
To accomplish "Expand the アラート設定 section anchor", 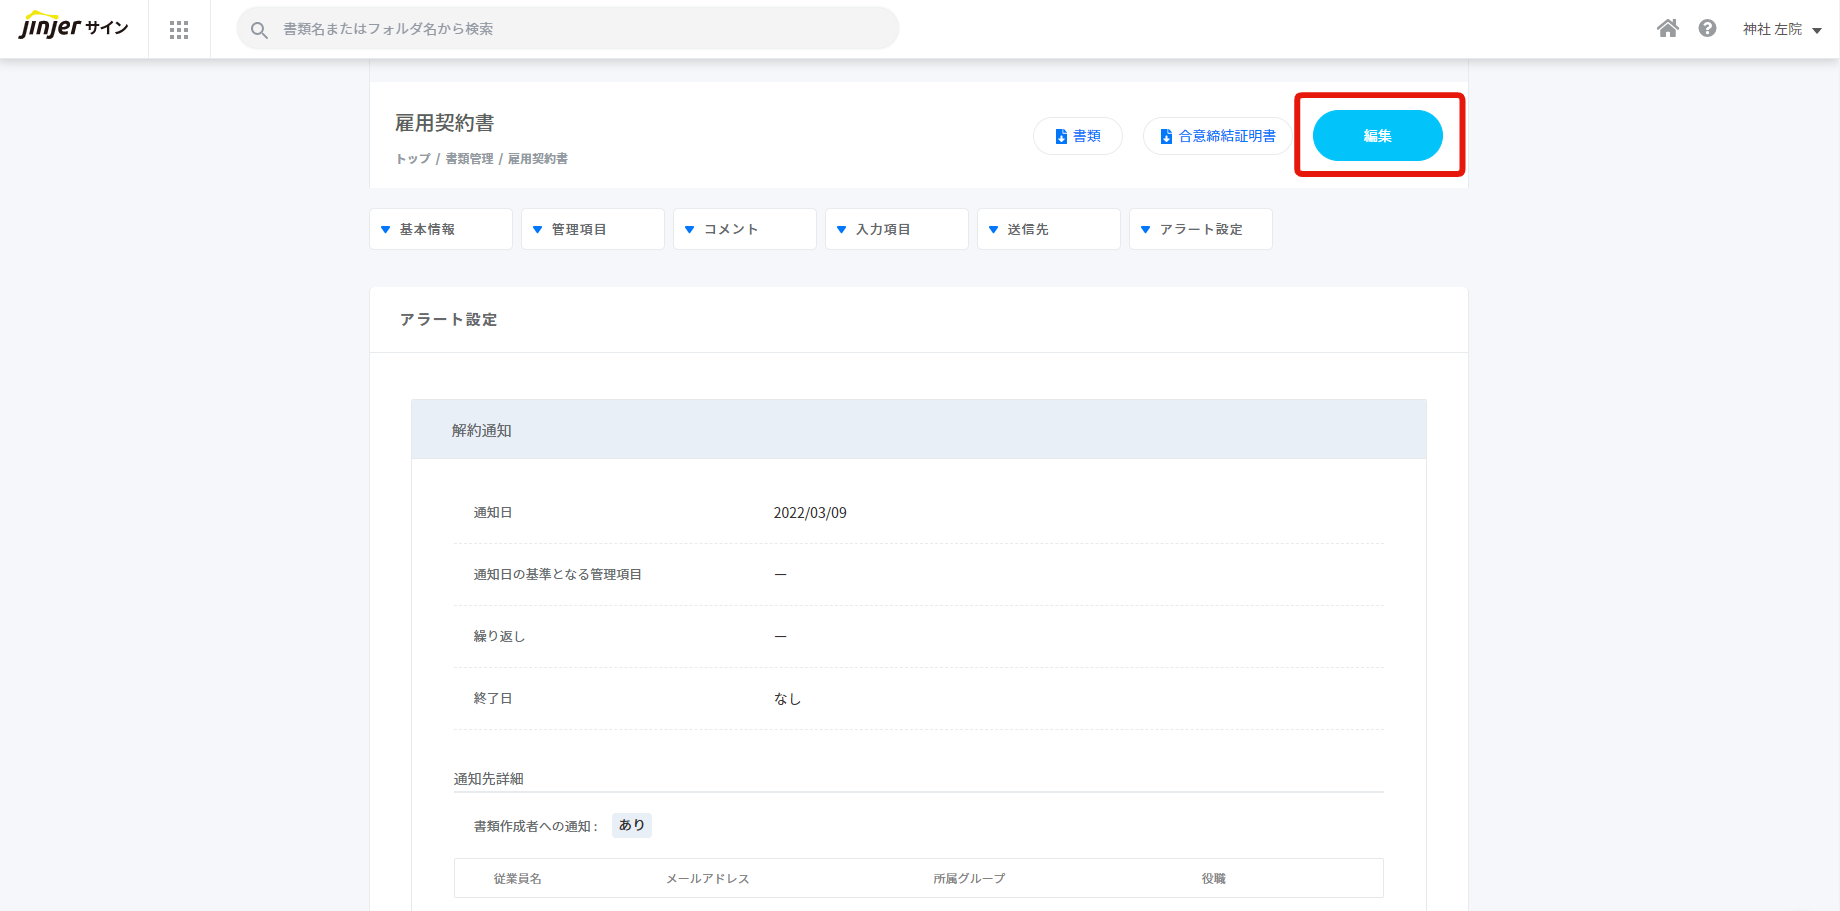I will tap(1200, 229).
